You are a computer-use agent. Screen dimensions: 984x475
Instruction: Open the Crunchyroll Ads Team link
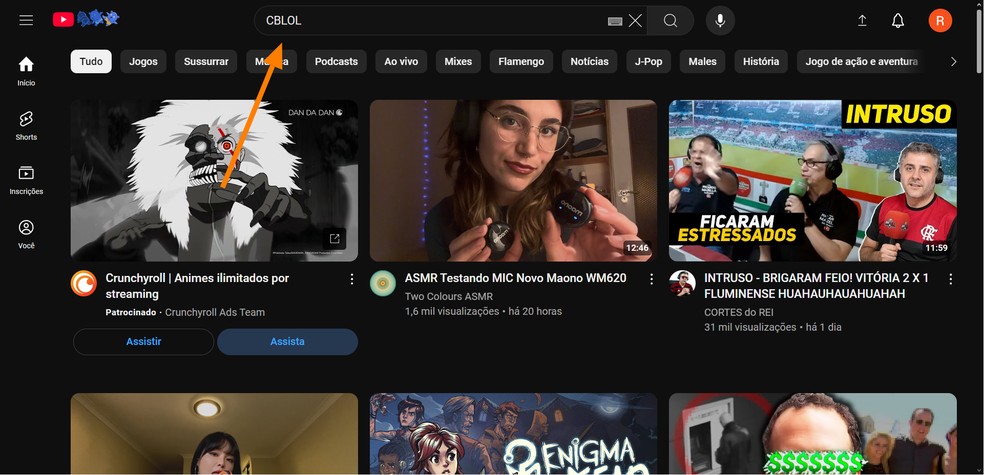pyautogui.click(x=215, y=312)
